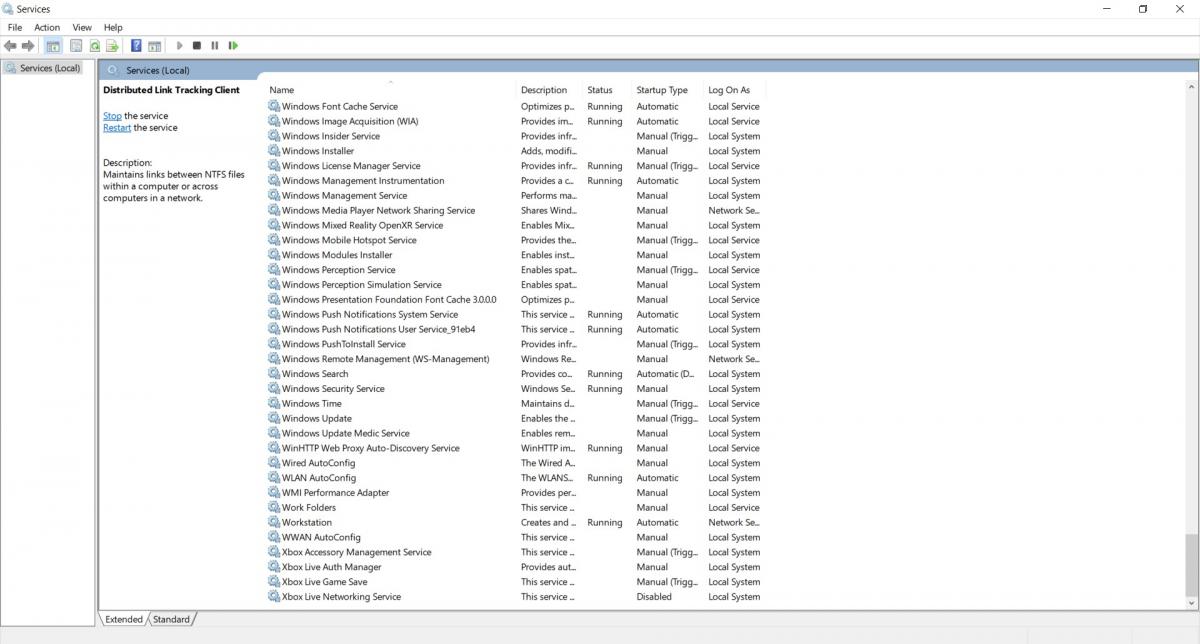Viewport: 1200px width, 644px height.
Task: Click the Refresh toolbar icon
Action: [95, 46]
